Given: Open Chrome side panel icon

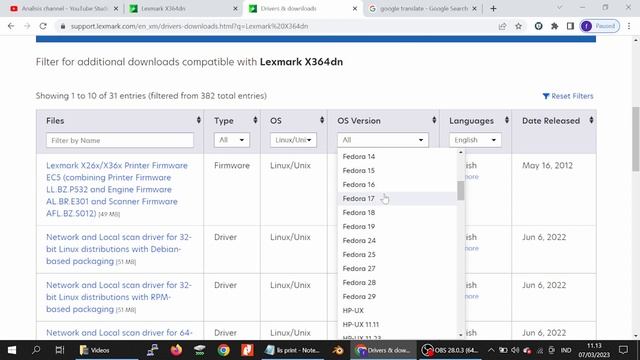Looking at the screenshot, I should pyautogui.click(x=570, y=26).
